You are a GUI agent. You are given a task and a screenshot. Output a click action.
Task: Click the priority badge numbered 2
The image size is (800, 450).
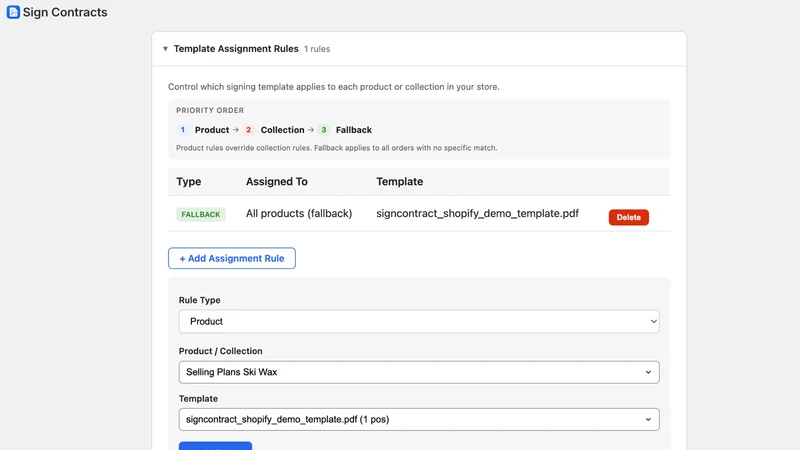click(x=248, y=130)
